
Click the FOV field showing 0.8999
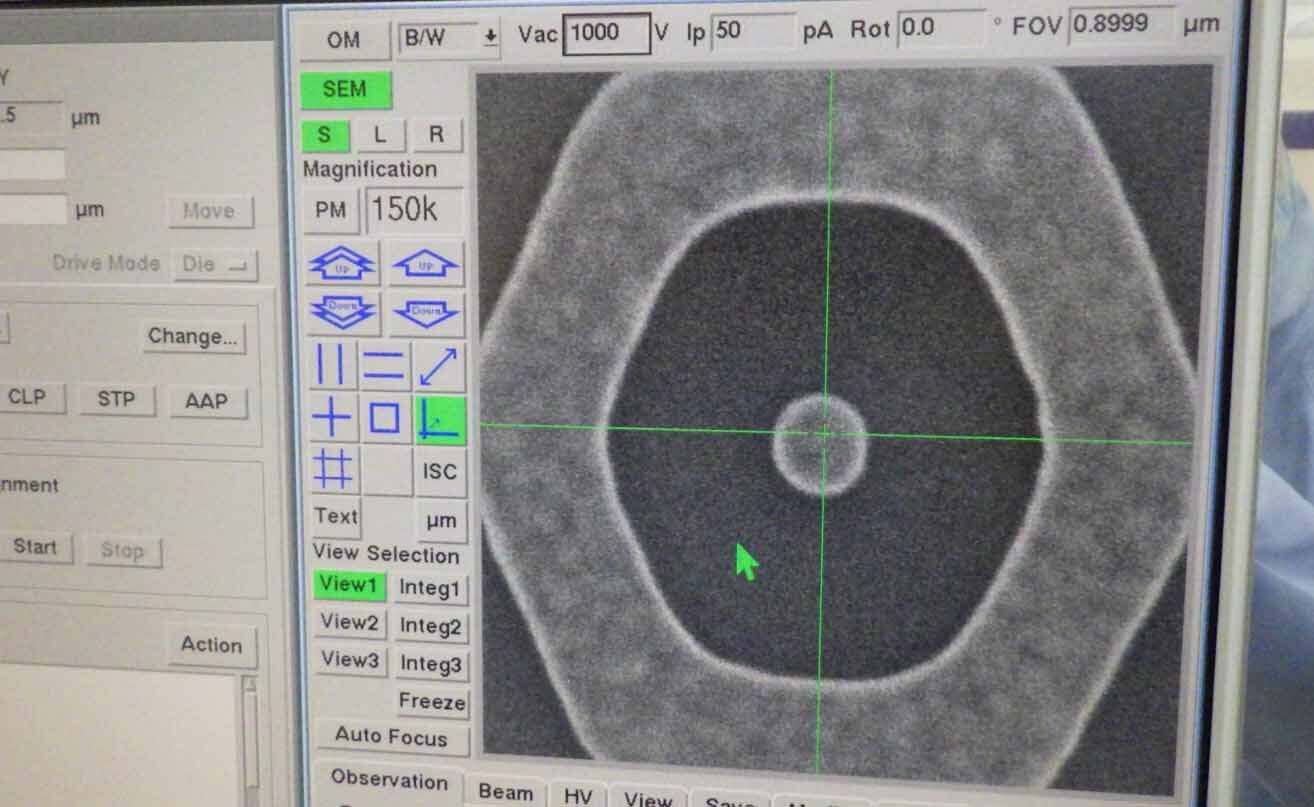pyautogui.click(x=1120, y=26)
